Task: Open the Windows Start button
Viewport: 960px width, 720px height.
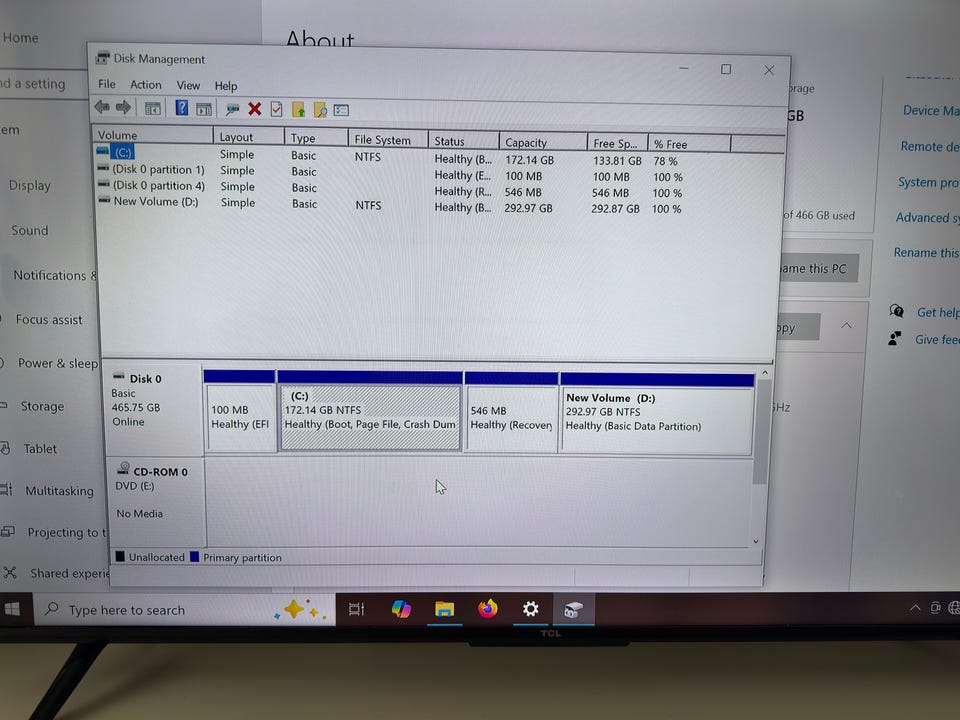Action: (12, 609)
